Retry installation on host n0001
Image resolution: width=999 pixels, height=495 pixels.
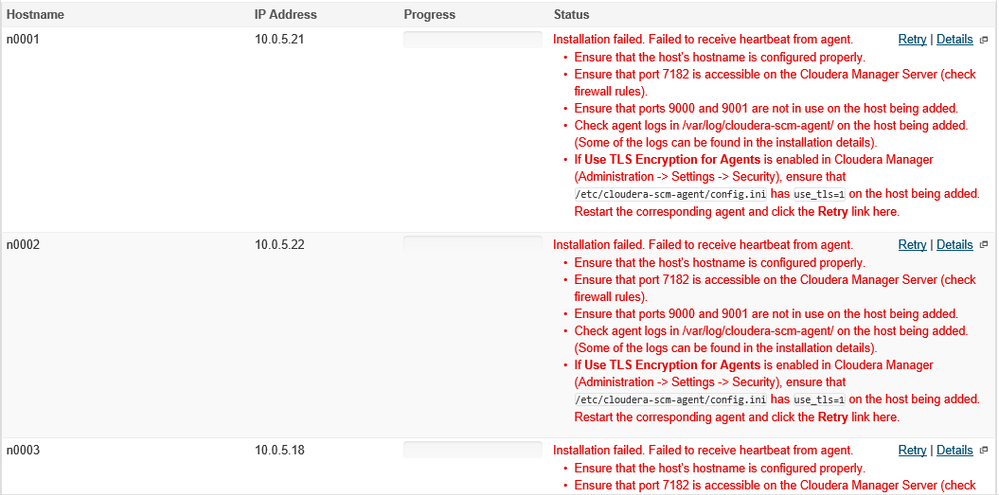coord(912,40)
